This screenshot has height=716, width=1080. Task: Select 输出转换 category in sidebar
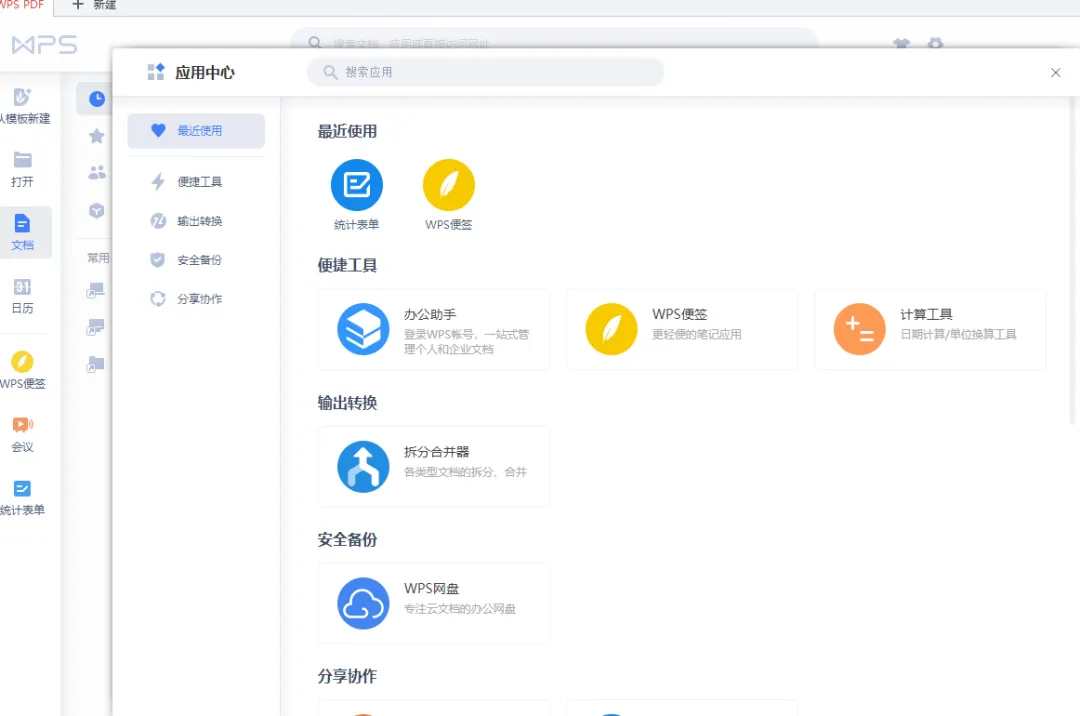[x=196, y=221]
